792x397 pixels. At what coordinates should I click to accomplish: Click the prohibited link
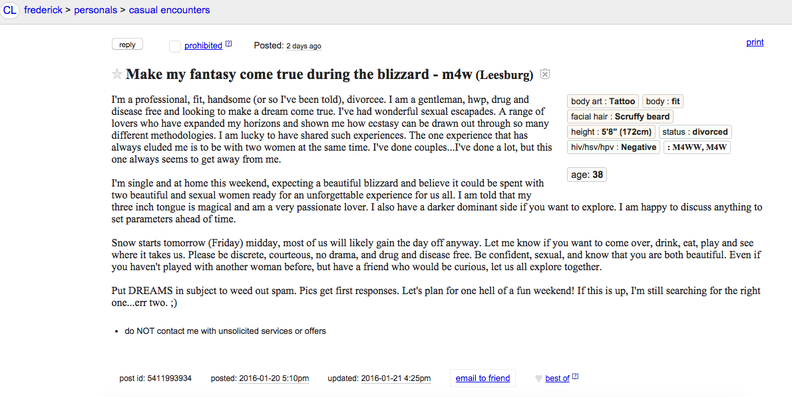click(x=203, y=45)
